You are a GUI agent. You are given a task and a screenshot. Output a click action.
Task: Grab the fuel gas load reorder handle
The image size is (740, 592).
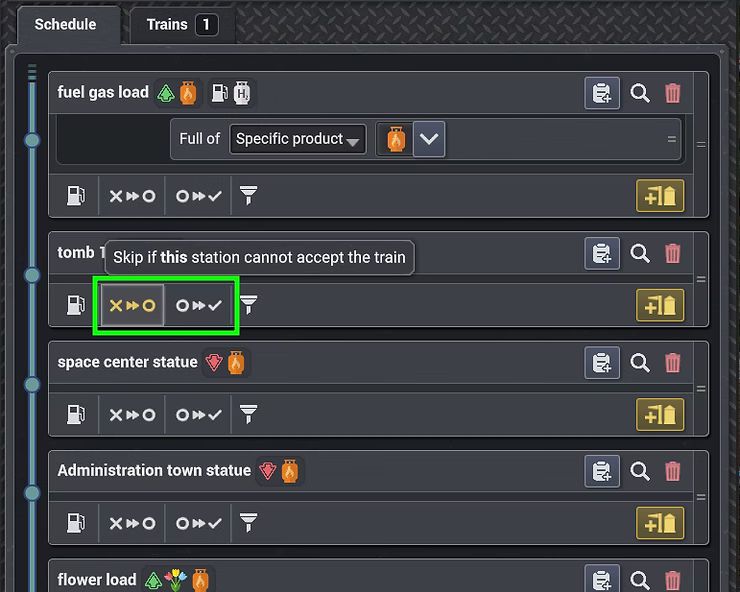[x=701, y=145]
